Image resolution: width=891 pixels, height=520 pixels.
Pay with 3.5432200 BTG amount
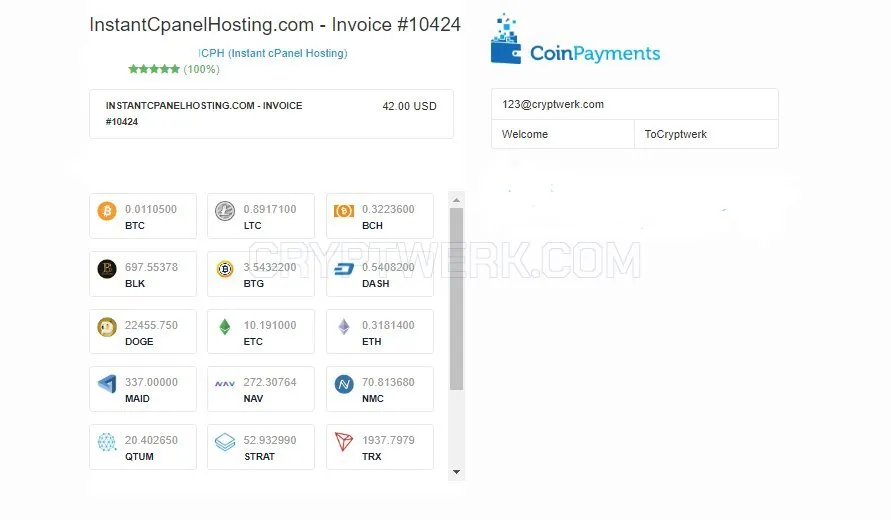point(270,267)
